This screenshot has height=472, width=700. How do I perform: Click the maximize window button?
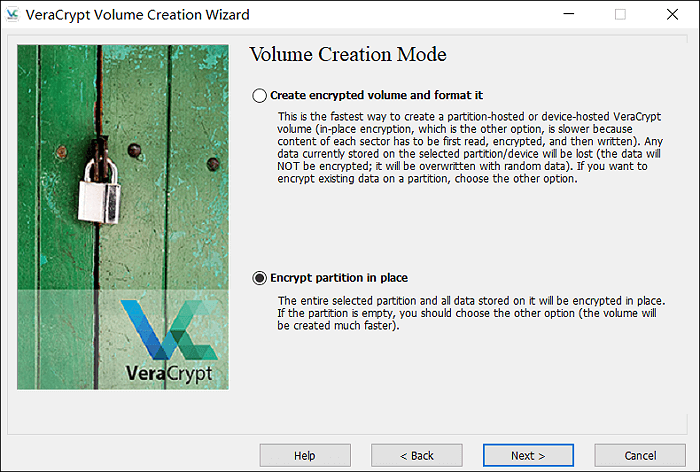(x=620, y=15)
